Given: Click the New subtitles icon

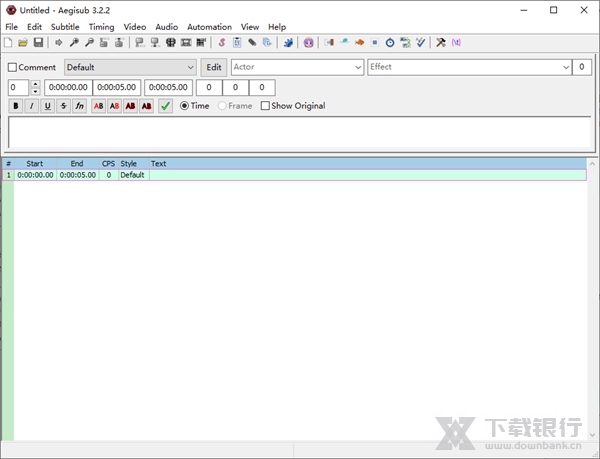Looking at the screenshot, I should point(9,43).
